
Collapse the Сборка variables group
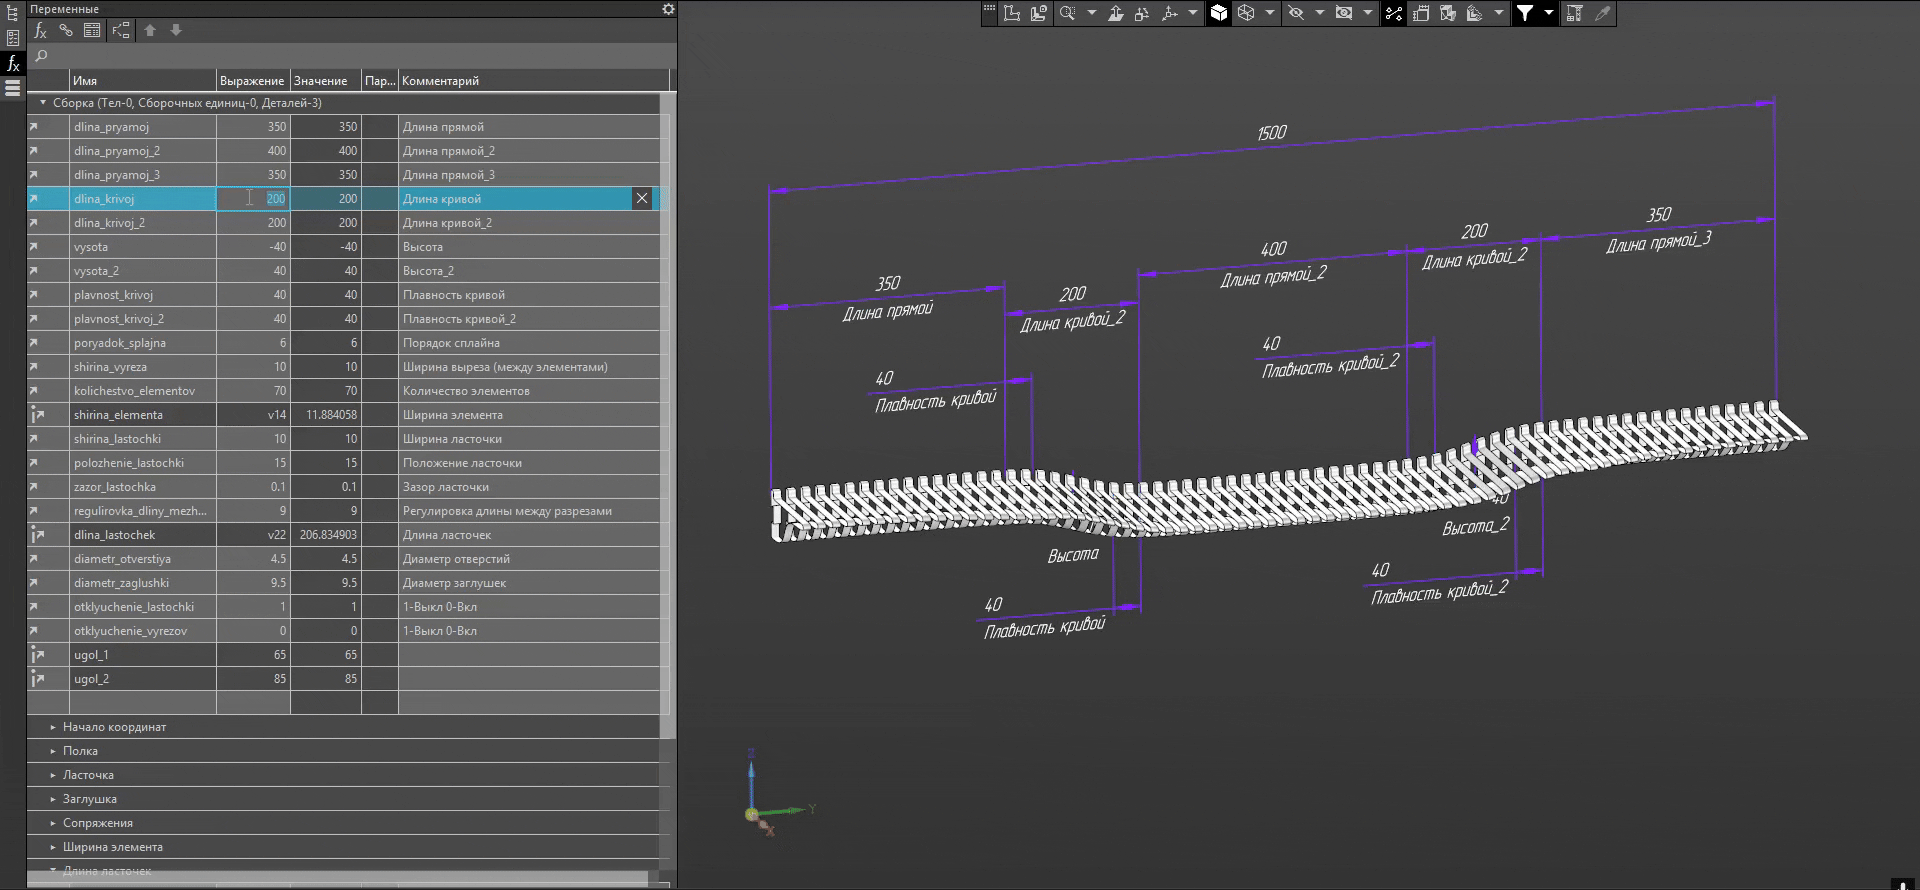pyautogui.click(x=43, y=103)
